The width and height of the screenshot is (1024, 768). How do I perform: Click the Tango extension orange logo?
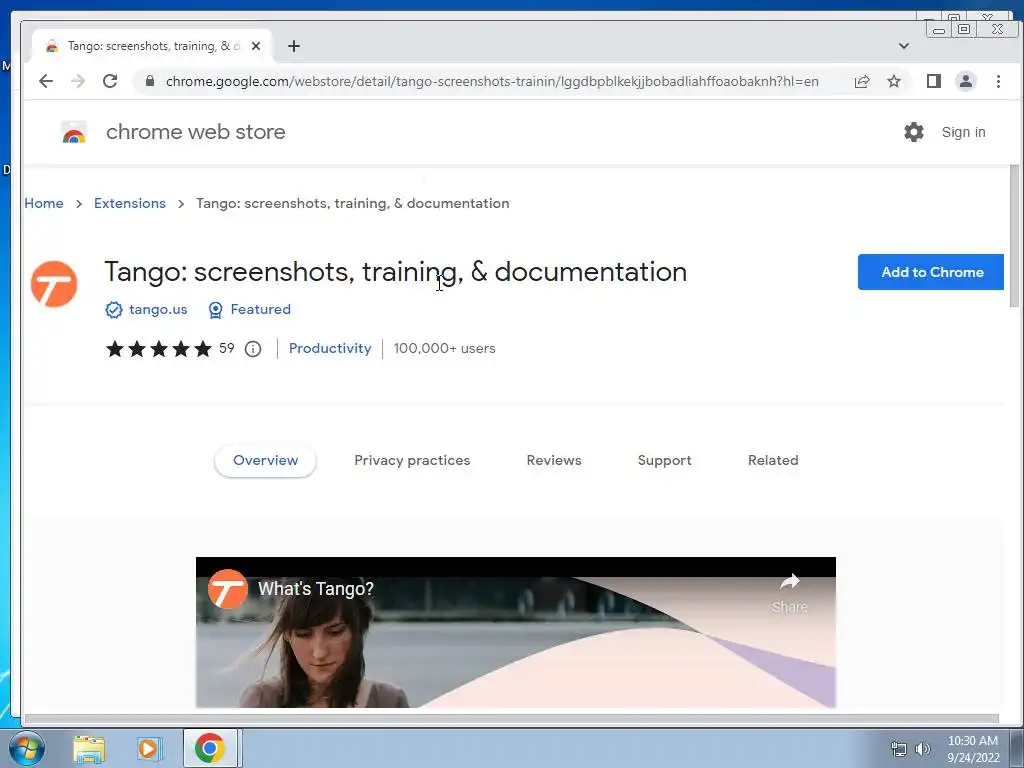(x=54, y=284)
